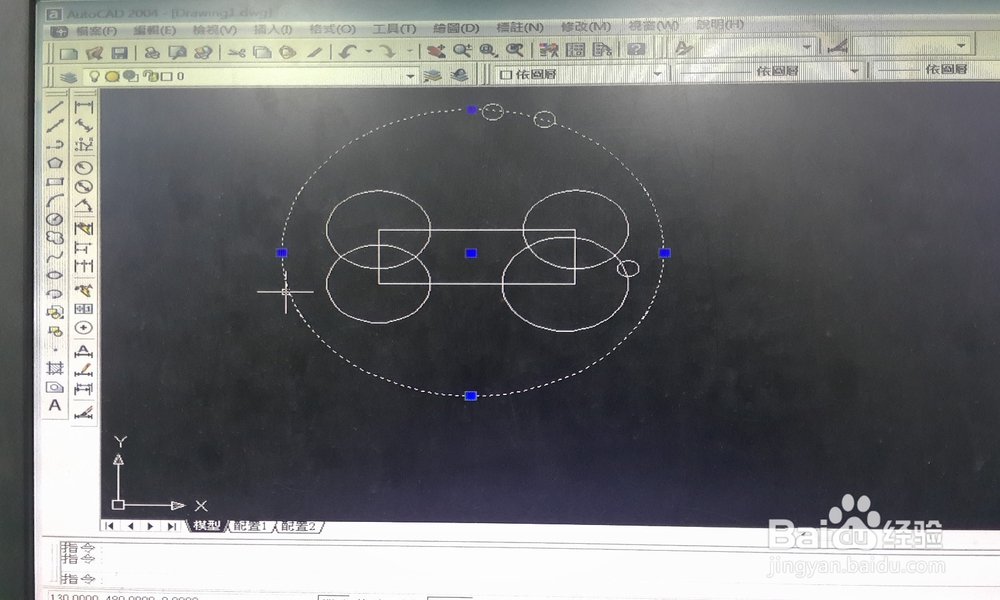This screenshot has height=600, width=1000.
Task: Select the Hatch tool
Action: 55,368
